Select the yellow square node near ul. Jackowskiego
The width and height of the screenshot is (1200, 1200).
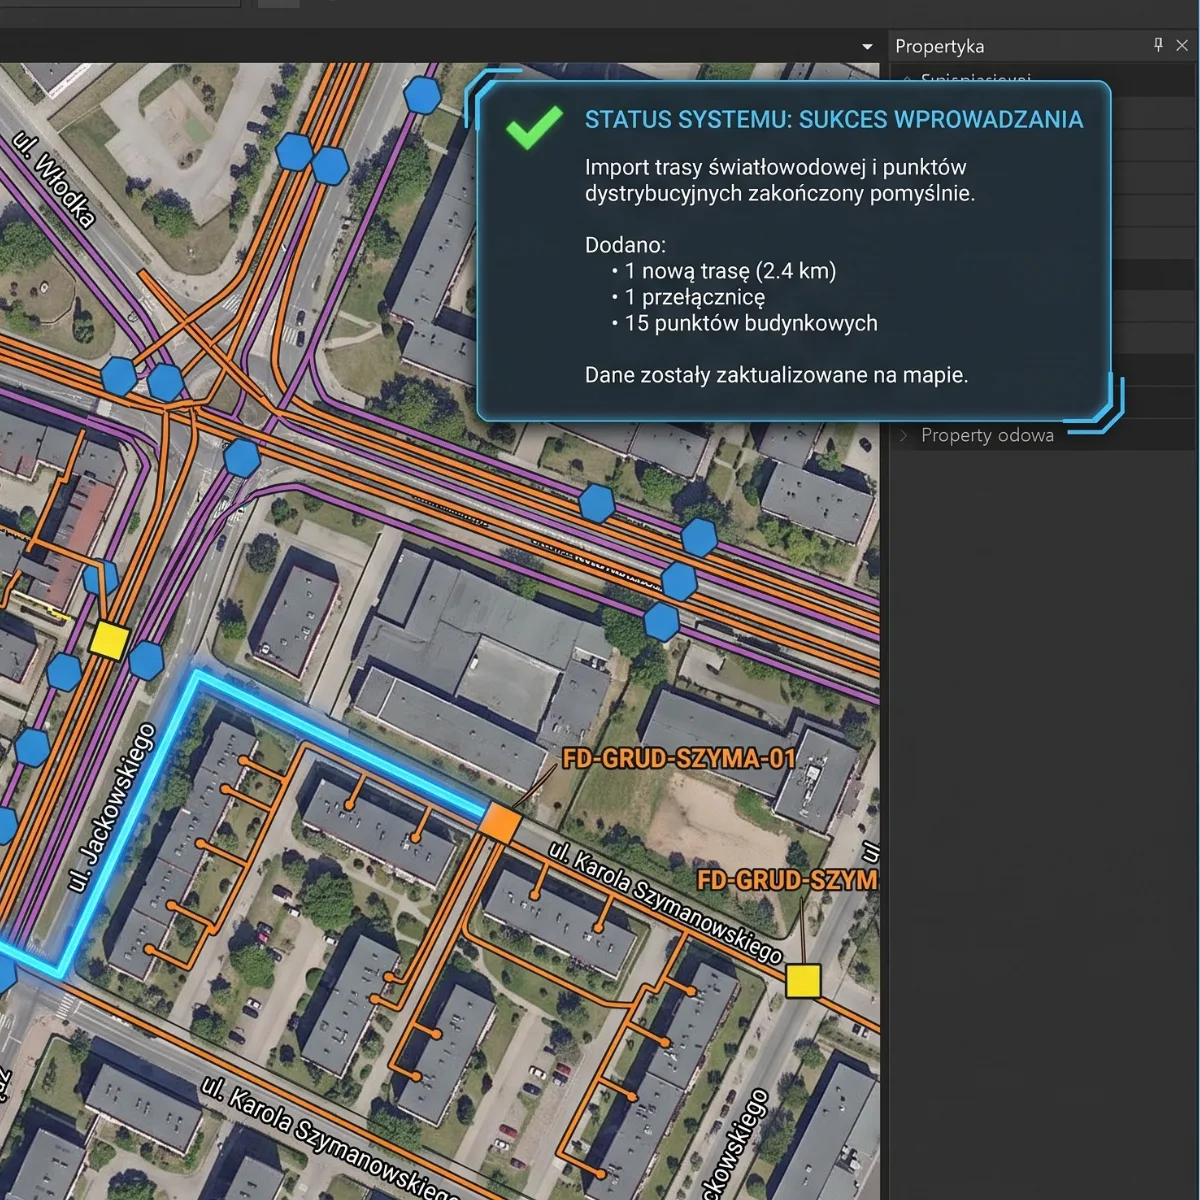(109, 641)
